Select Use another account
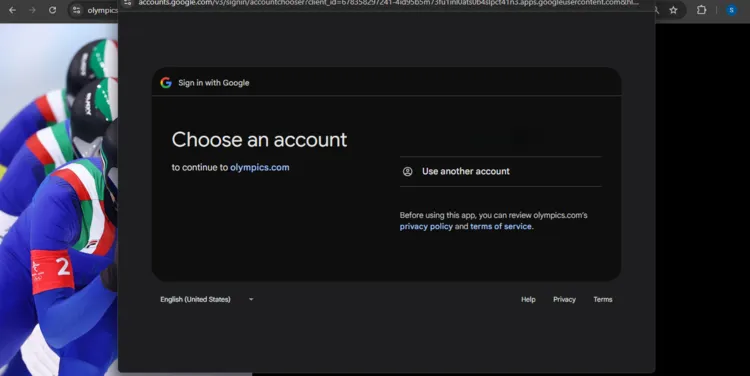 tap(501, 171)
